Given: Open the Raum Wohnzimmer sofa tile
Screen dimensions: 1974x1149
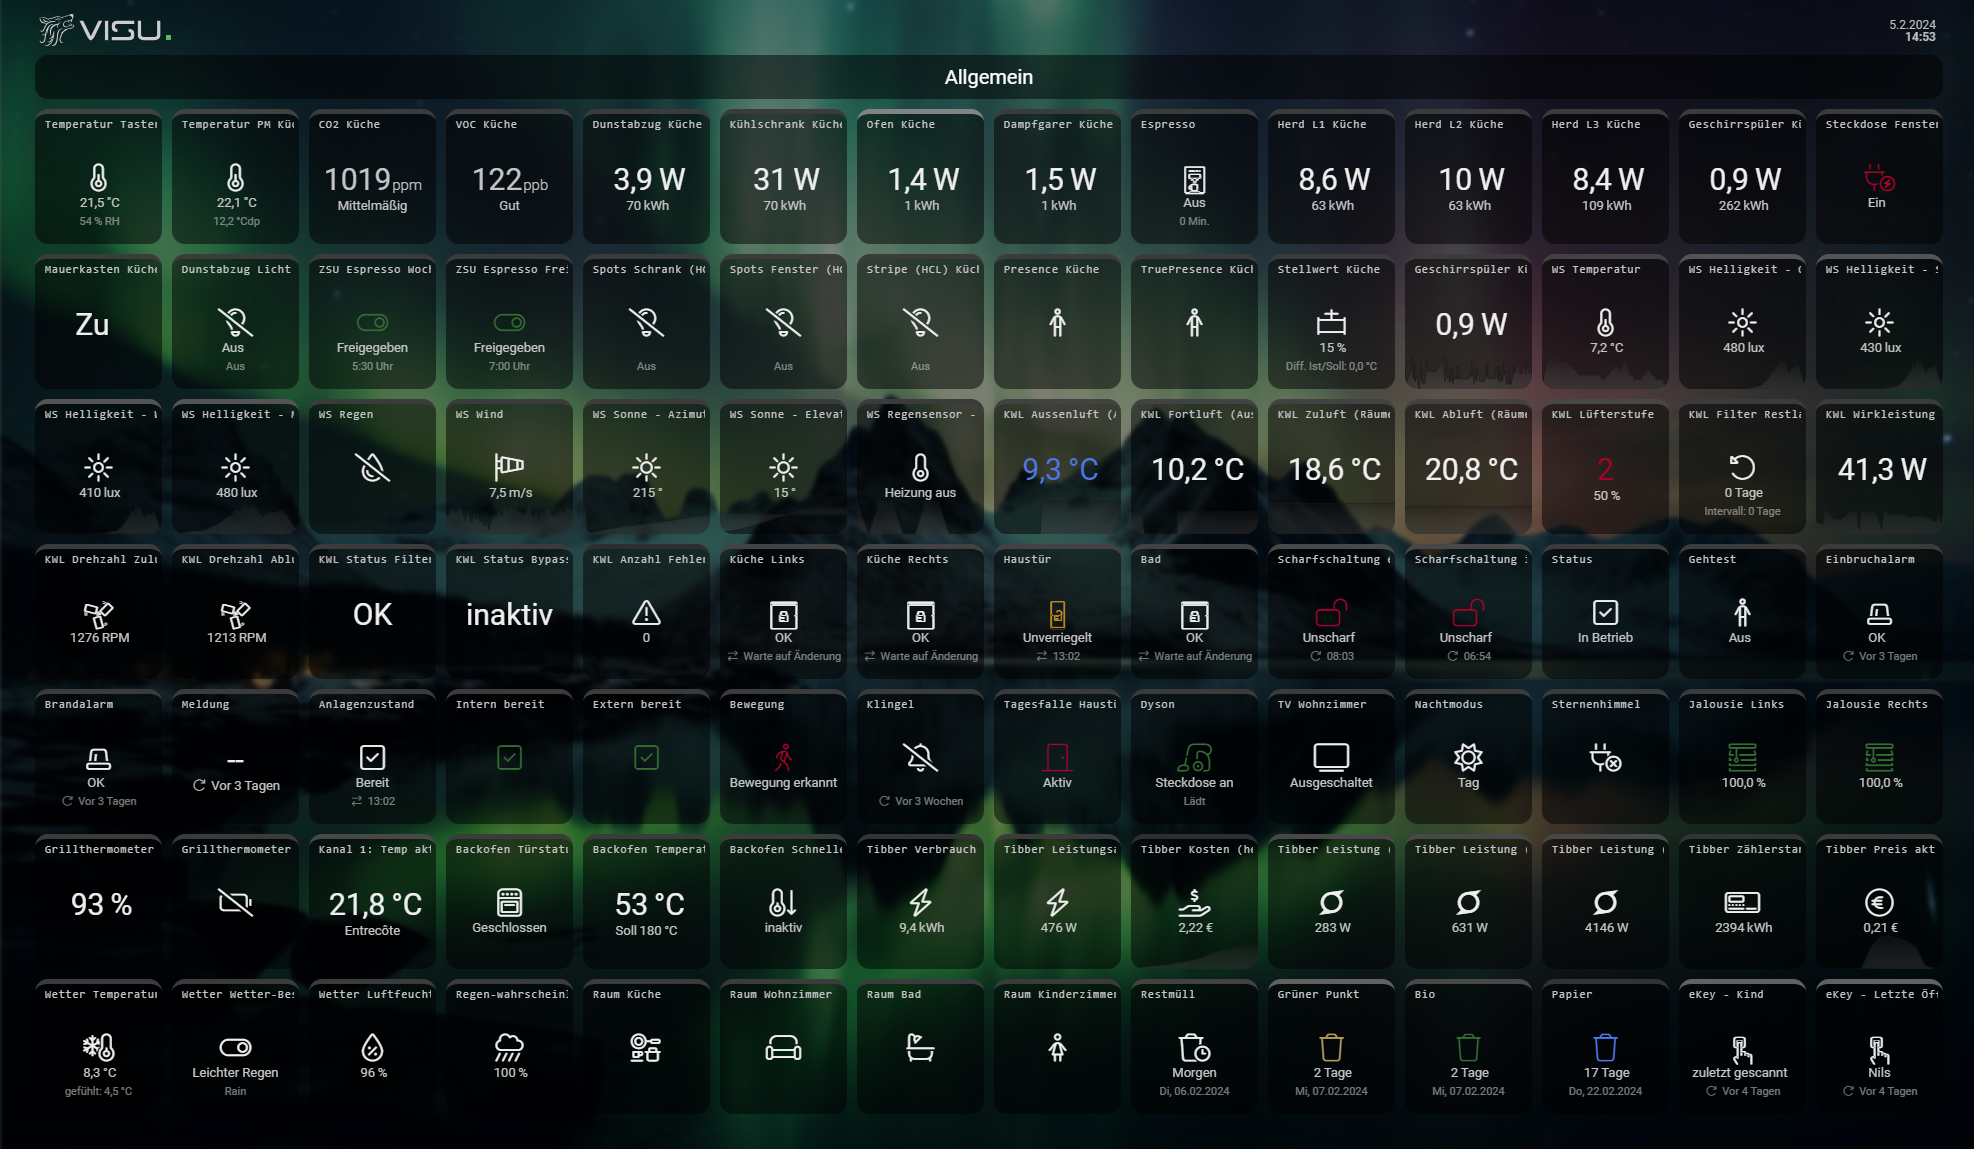Looking at the screenshot, I should pos(783,1048).
